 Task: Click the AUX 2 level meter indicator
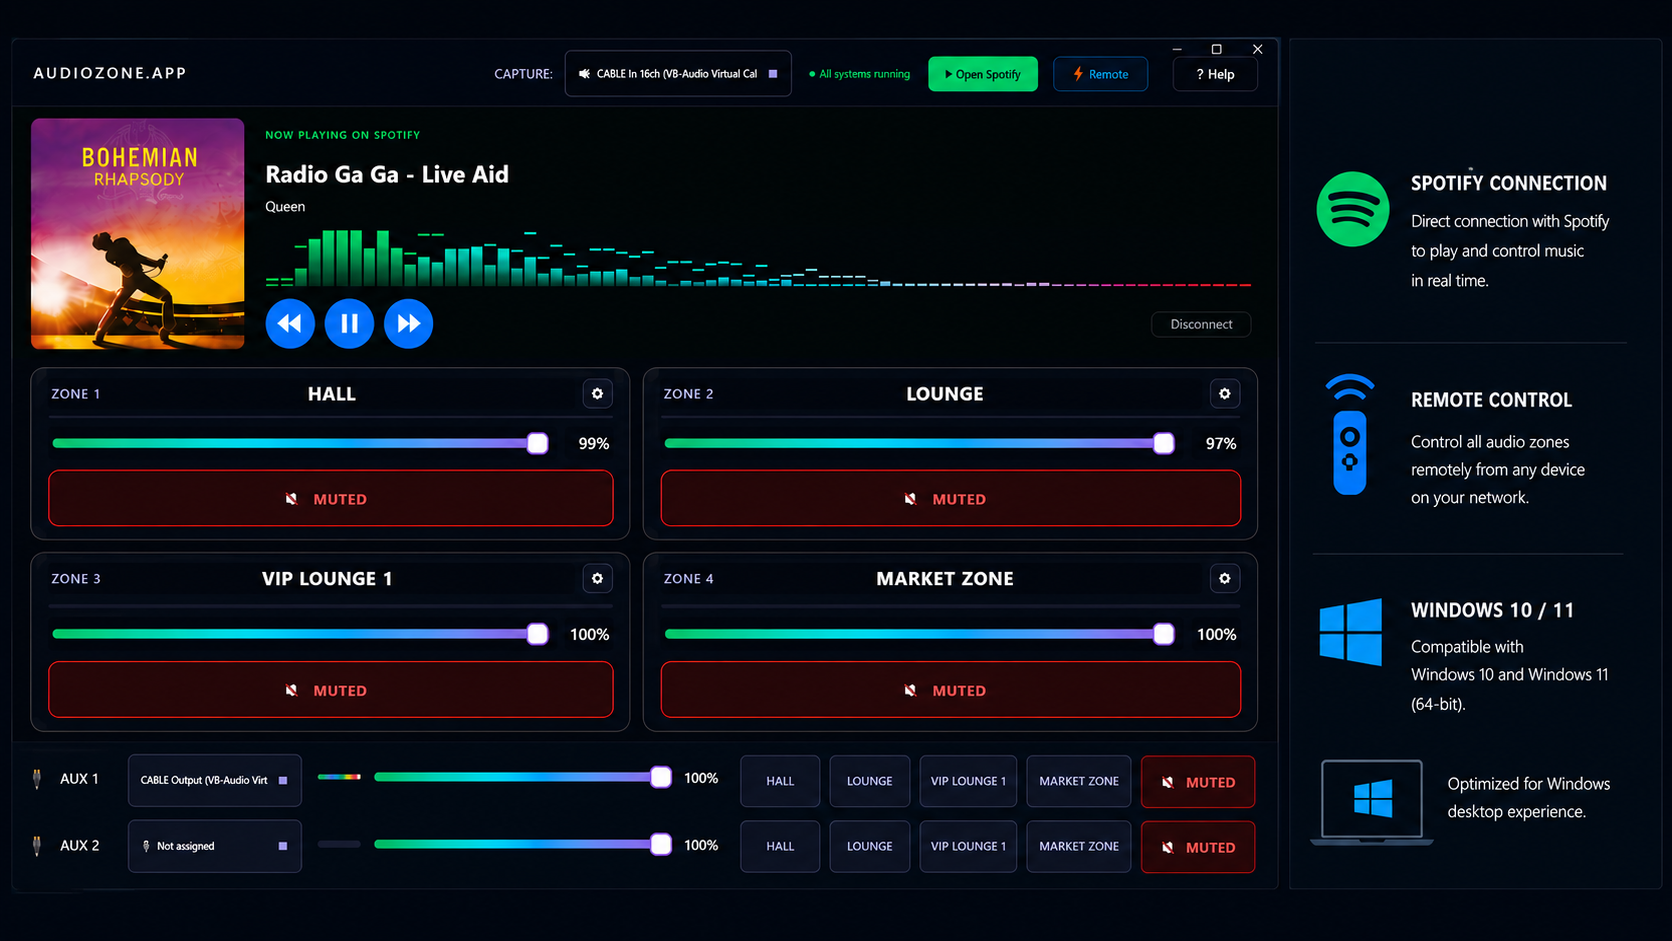[x=339, y=844]
